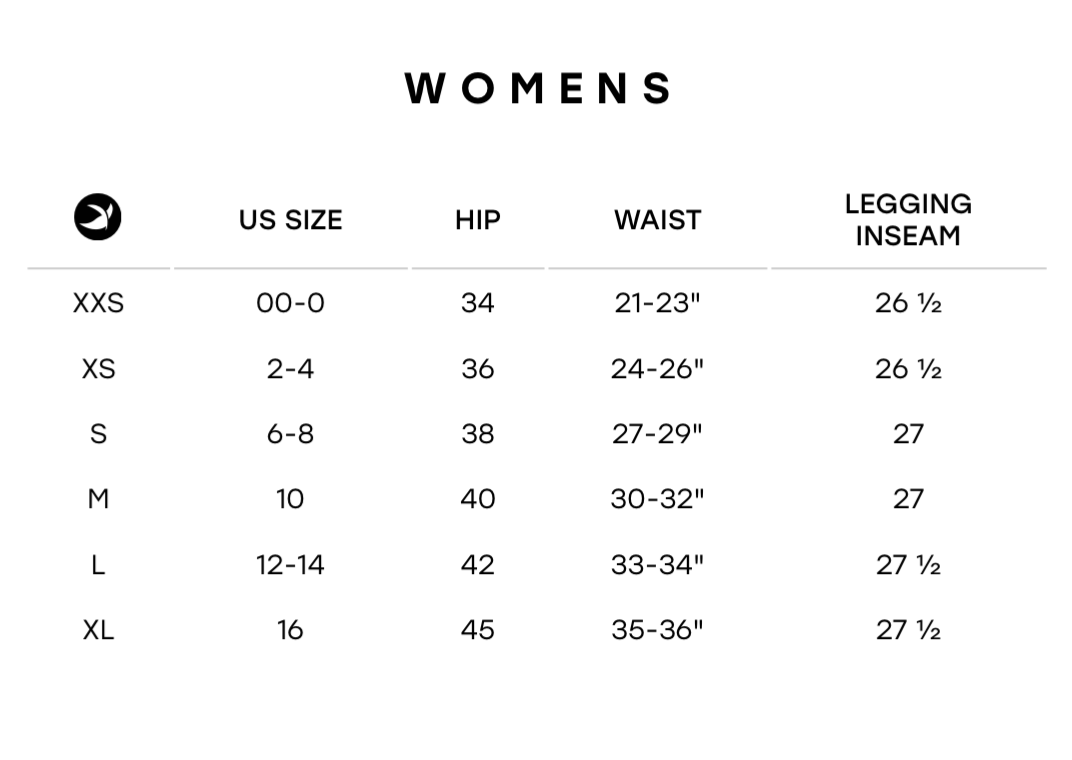
Task: Click the XS size row label
Action: [x=98, y=369]
